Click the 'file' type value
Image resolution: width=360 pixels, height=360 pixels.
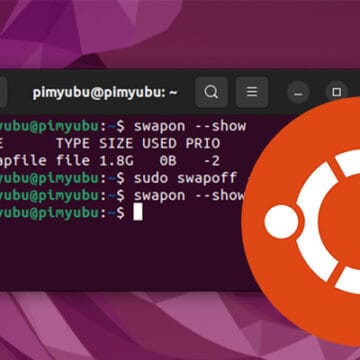pyautogui.click(x=73, y=161)
